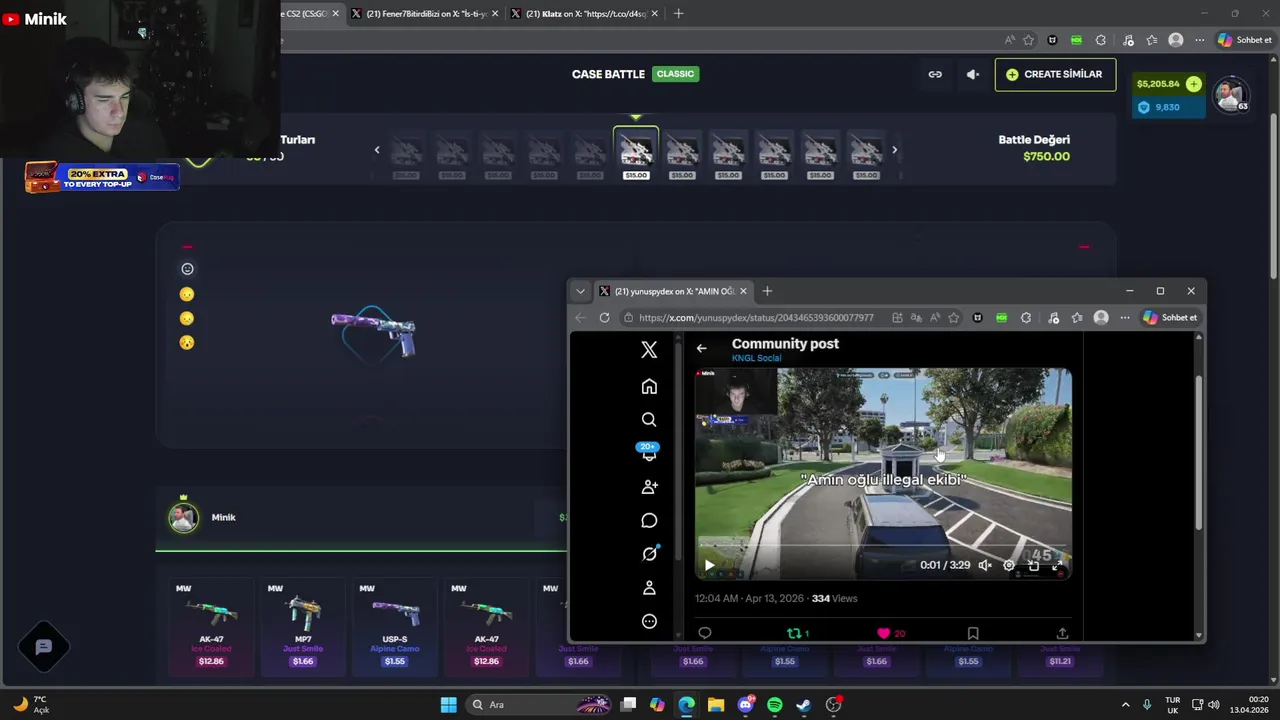The image size is (1280, 720).
Task: Open new tab in main browser
Action: click(x=678, y=14)
